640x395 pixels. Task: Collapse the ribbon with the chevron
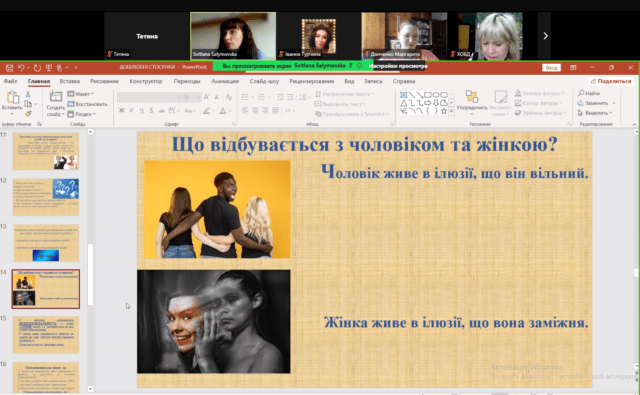pyautogui.click(x=634, y=124)
